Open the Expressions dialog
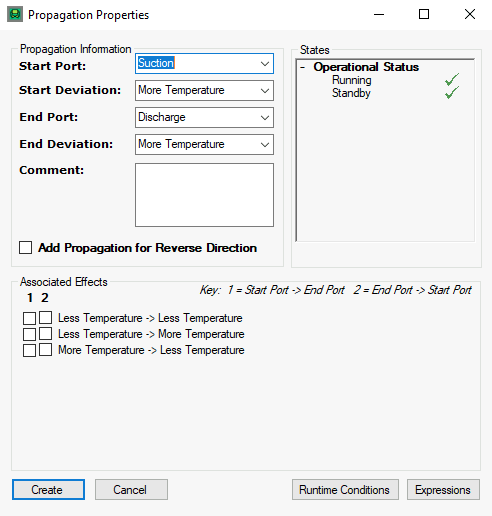This screenshot has width=492, height=516. (443, 489)
